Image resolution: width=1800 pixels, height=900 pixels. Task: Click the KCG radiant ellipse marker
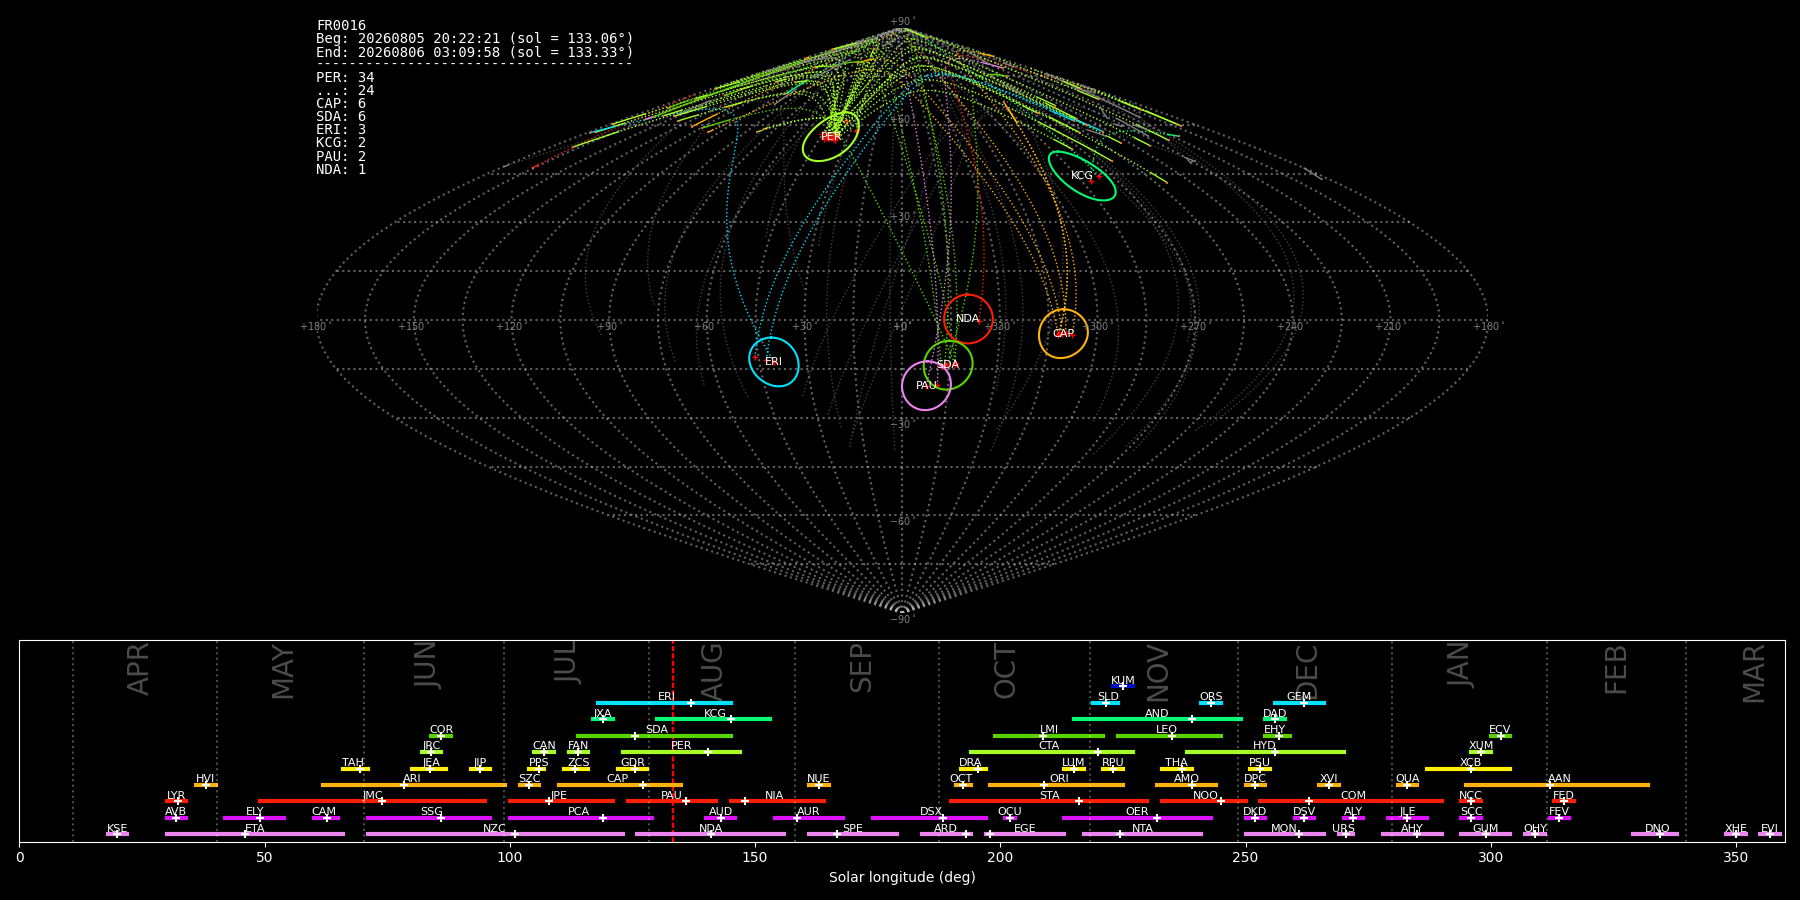coord(1082,176)
